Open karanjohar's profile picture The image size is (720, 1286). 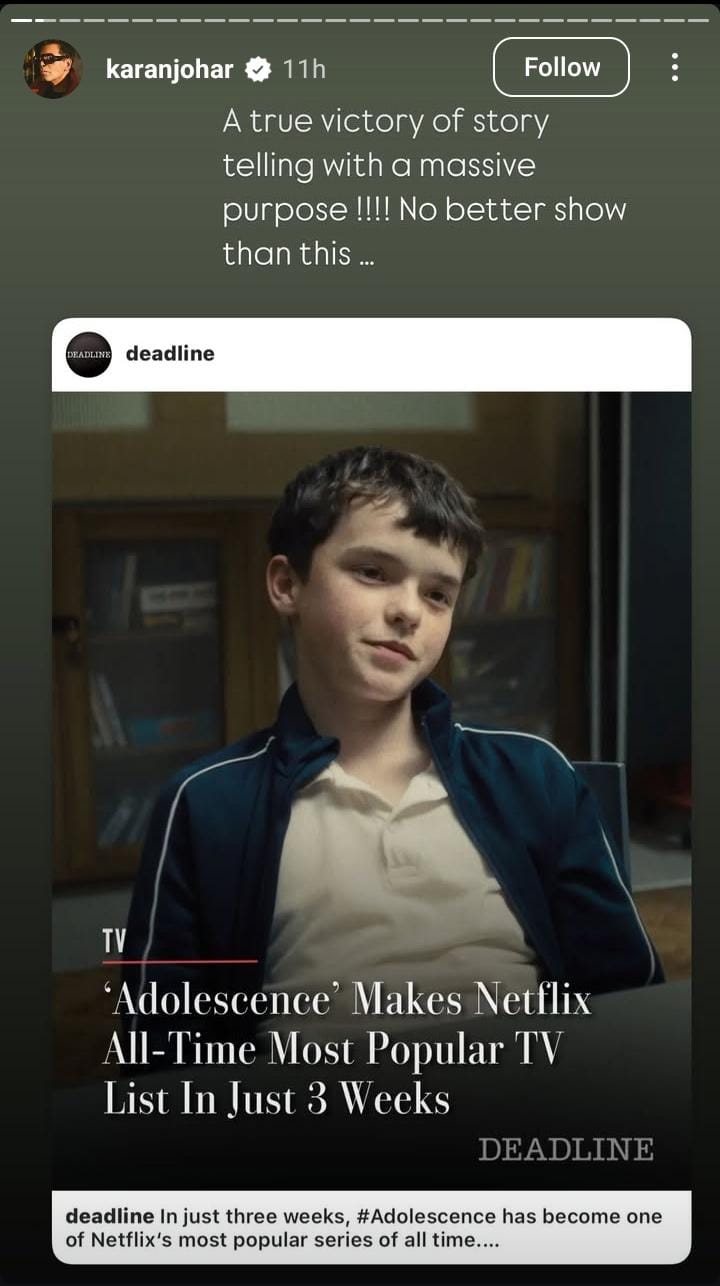(x=52, y=69)
